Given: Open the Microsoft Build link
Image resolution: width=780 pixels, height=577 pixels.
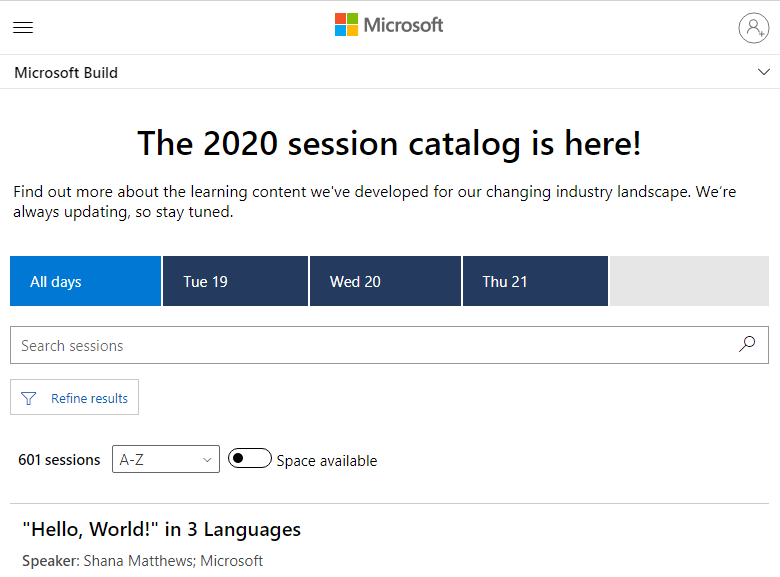Looking at the screenshot, I should tap(66, 73).
